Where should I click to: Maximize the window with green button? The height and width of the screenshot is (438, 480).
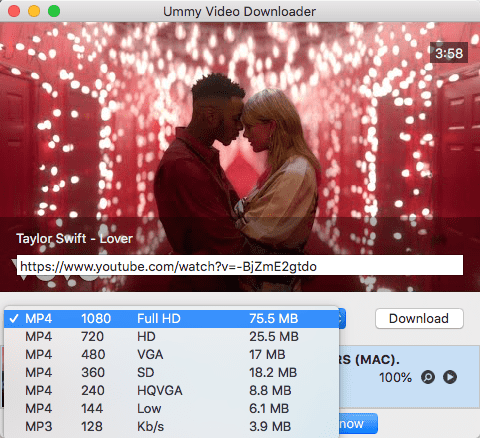pos(54,11)
